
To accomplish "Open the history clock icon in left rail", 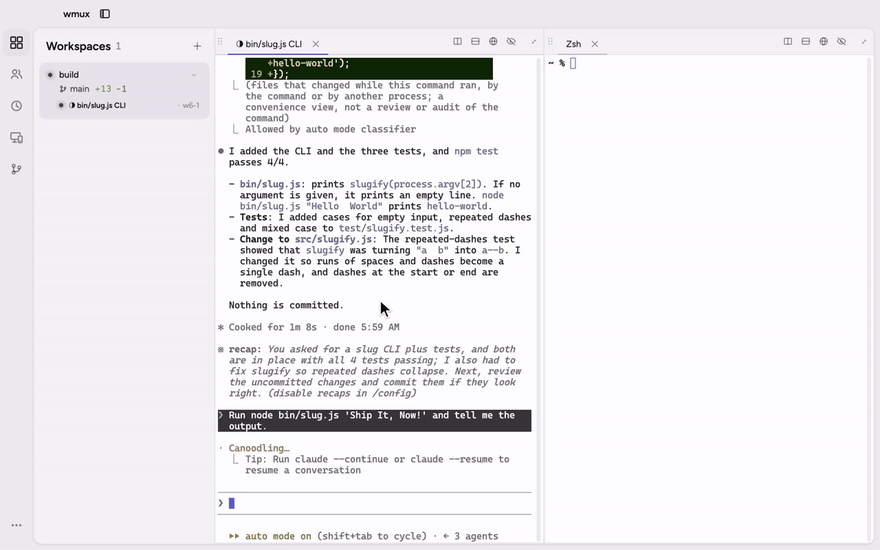I will click(17, 106).
